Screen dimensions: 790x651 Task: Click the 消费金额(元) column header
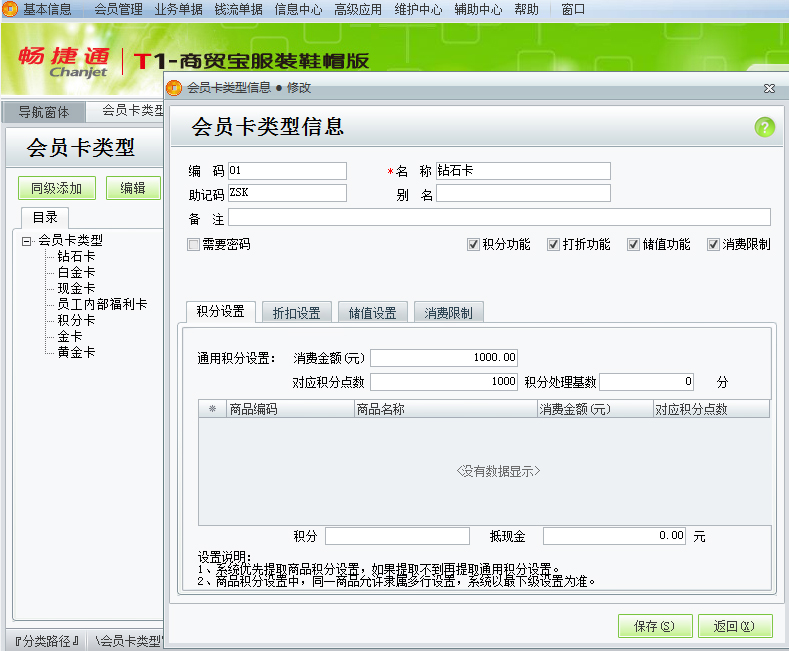[595, 409]
